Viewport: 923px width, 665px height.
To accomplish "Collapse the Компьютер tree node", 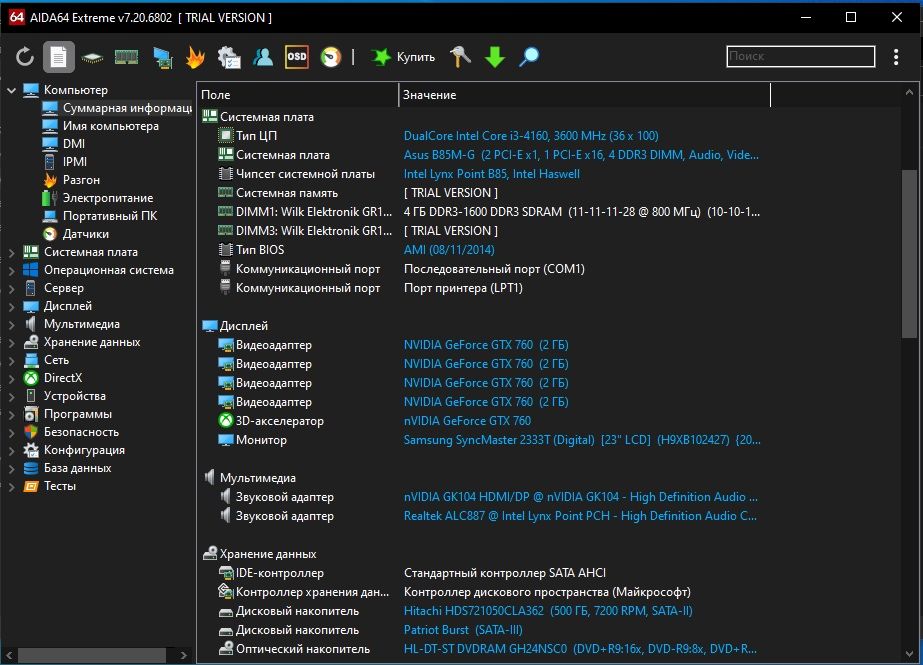I will coord(11,90).
